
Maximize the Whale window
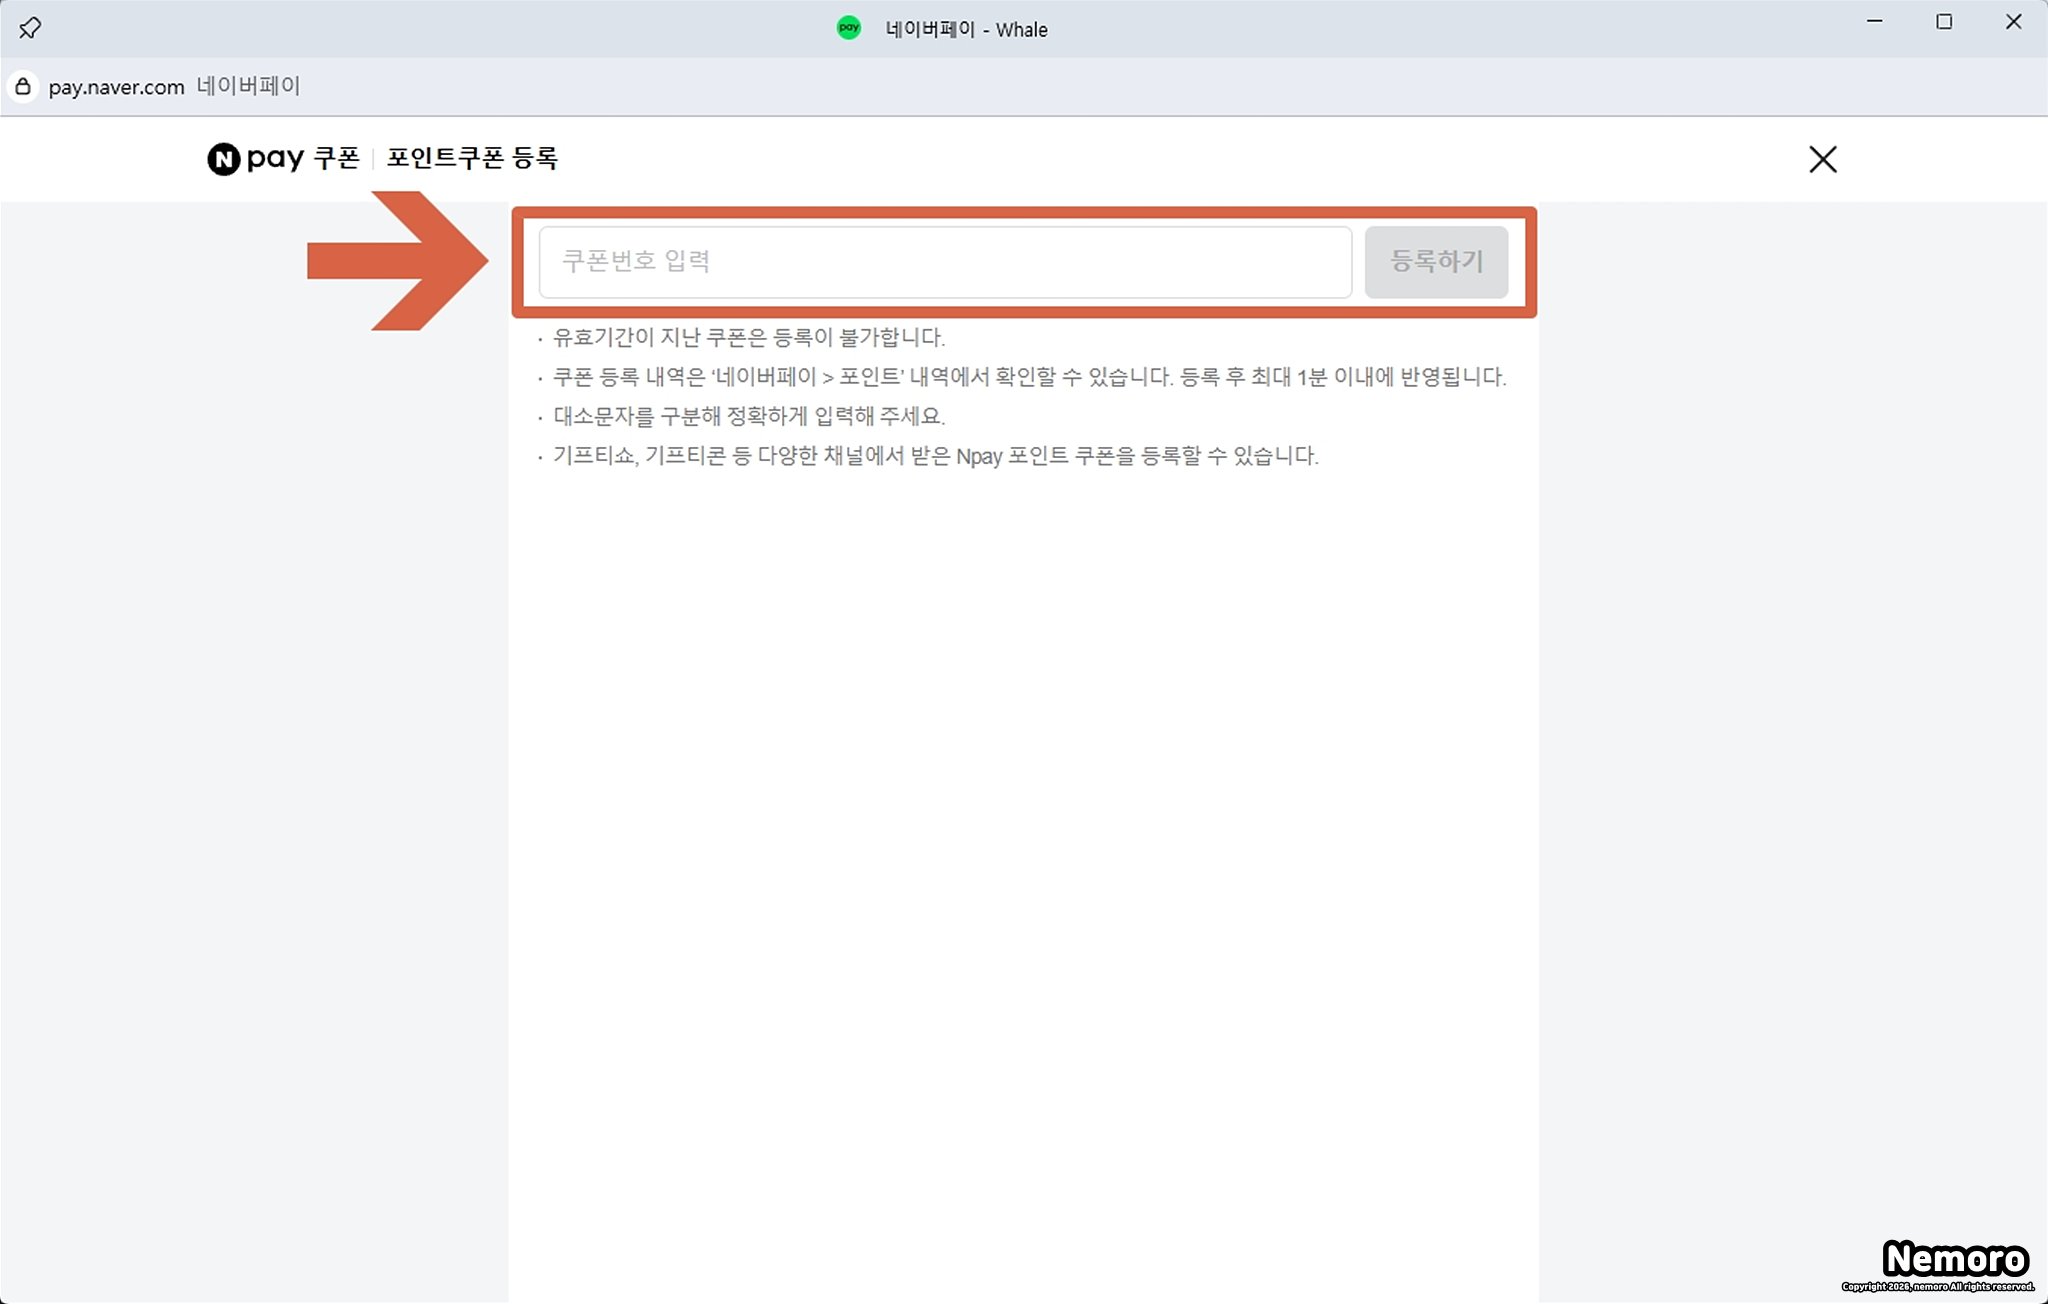pos(1944,22)
